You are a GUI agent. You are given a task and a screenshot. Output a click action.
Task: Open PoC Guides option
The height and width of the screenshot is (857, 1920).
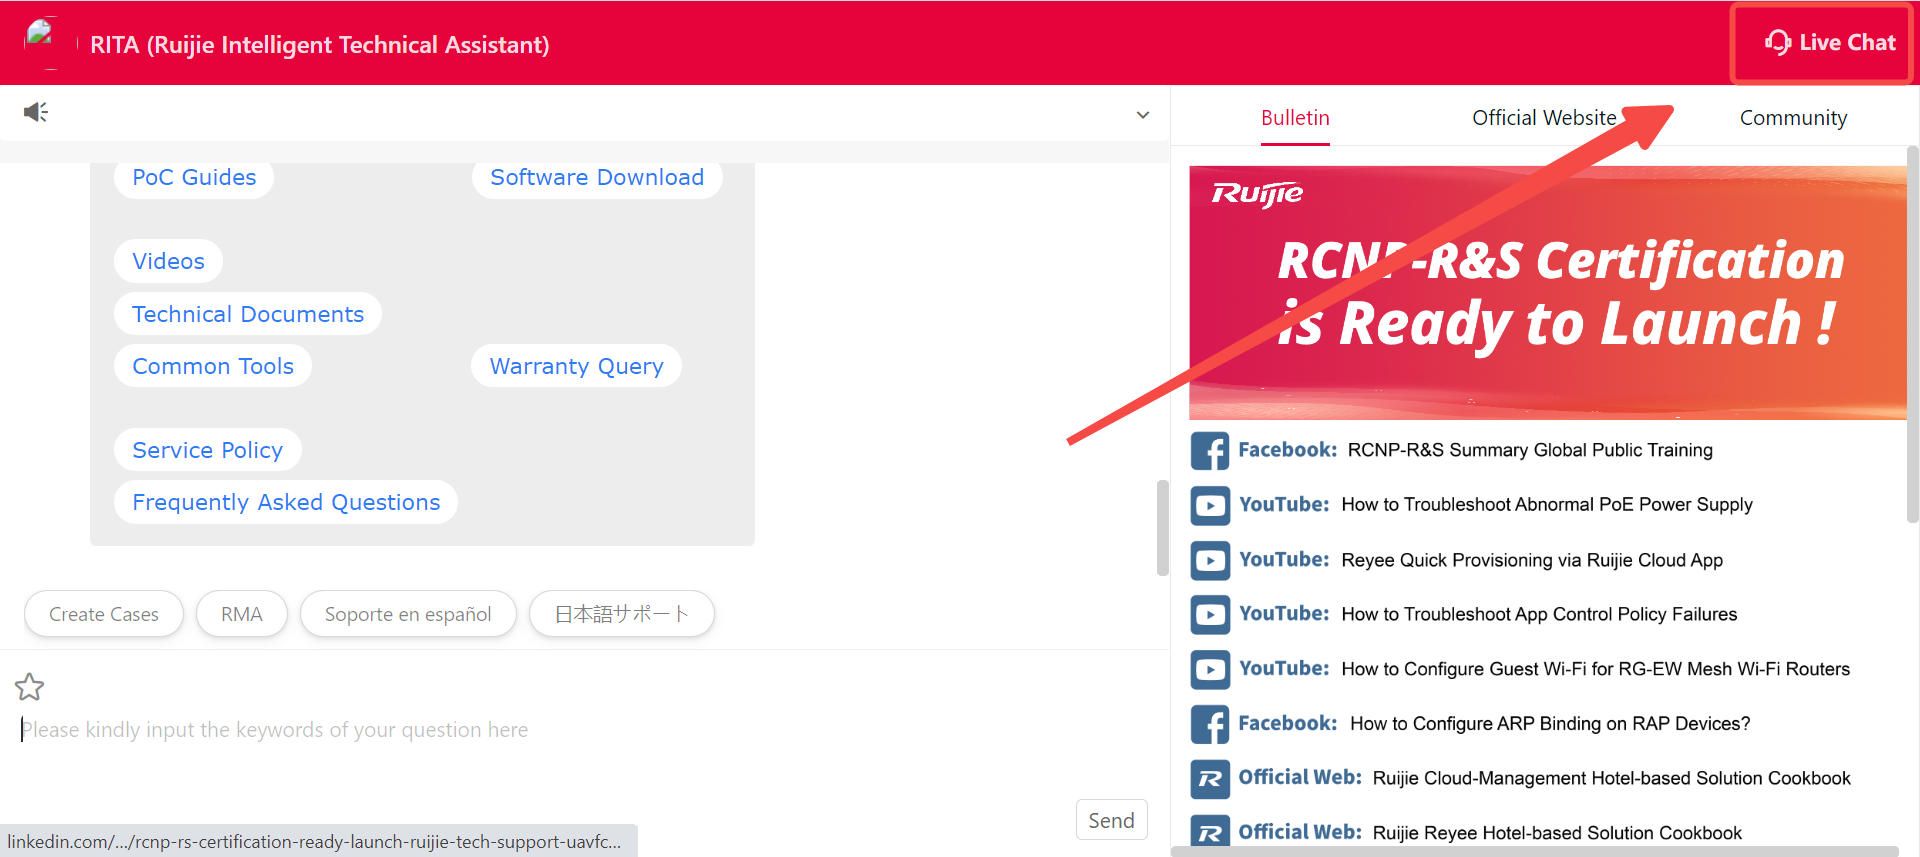pyautogui.click(x=194, y=178)
